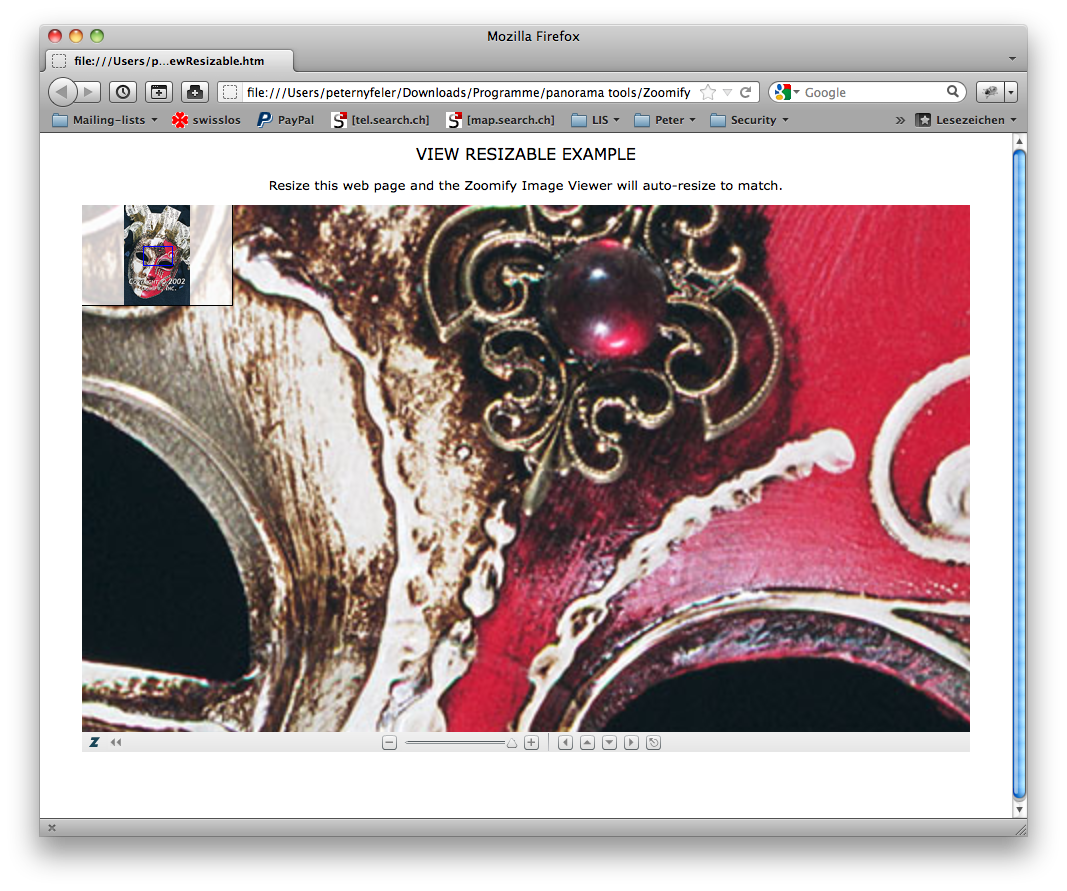Click the Zoomify logo in viewer toolbar

[x=94, y=743]
